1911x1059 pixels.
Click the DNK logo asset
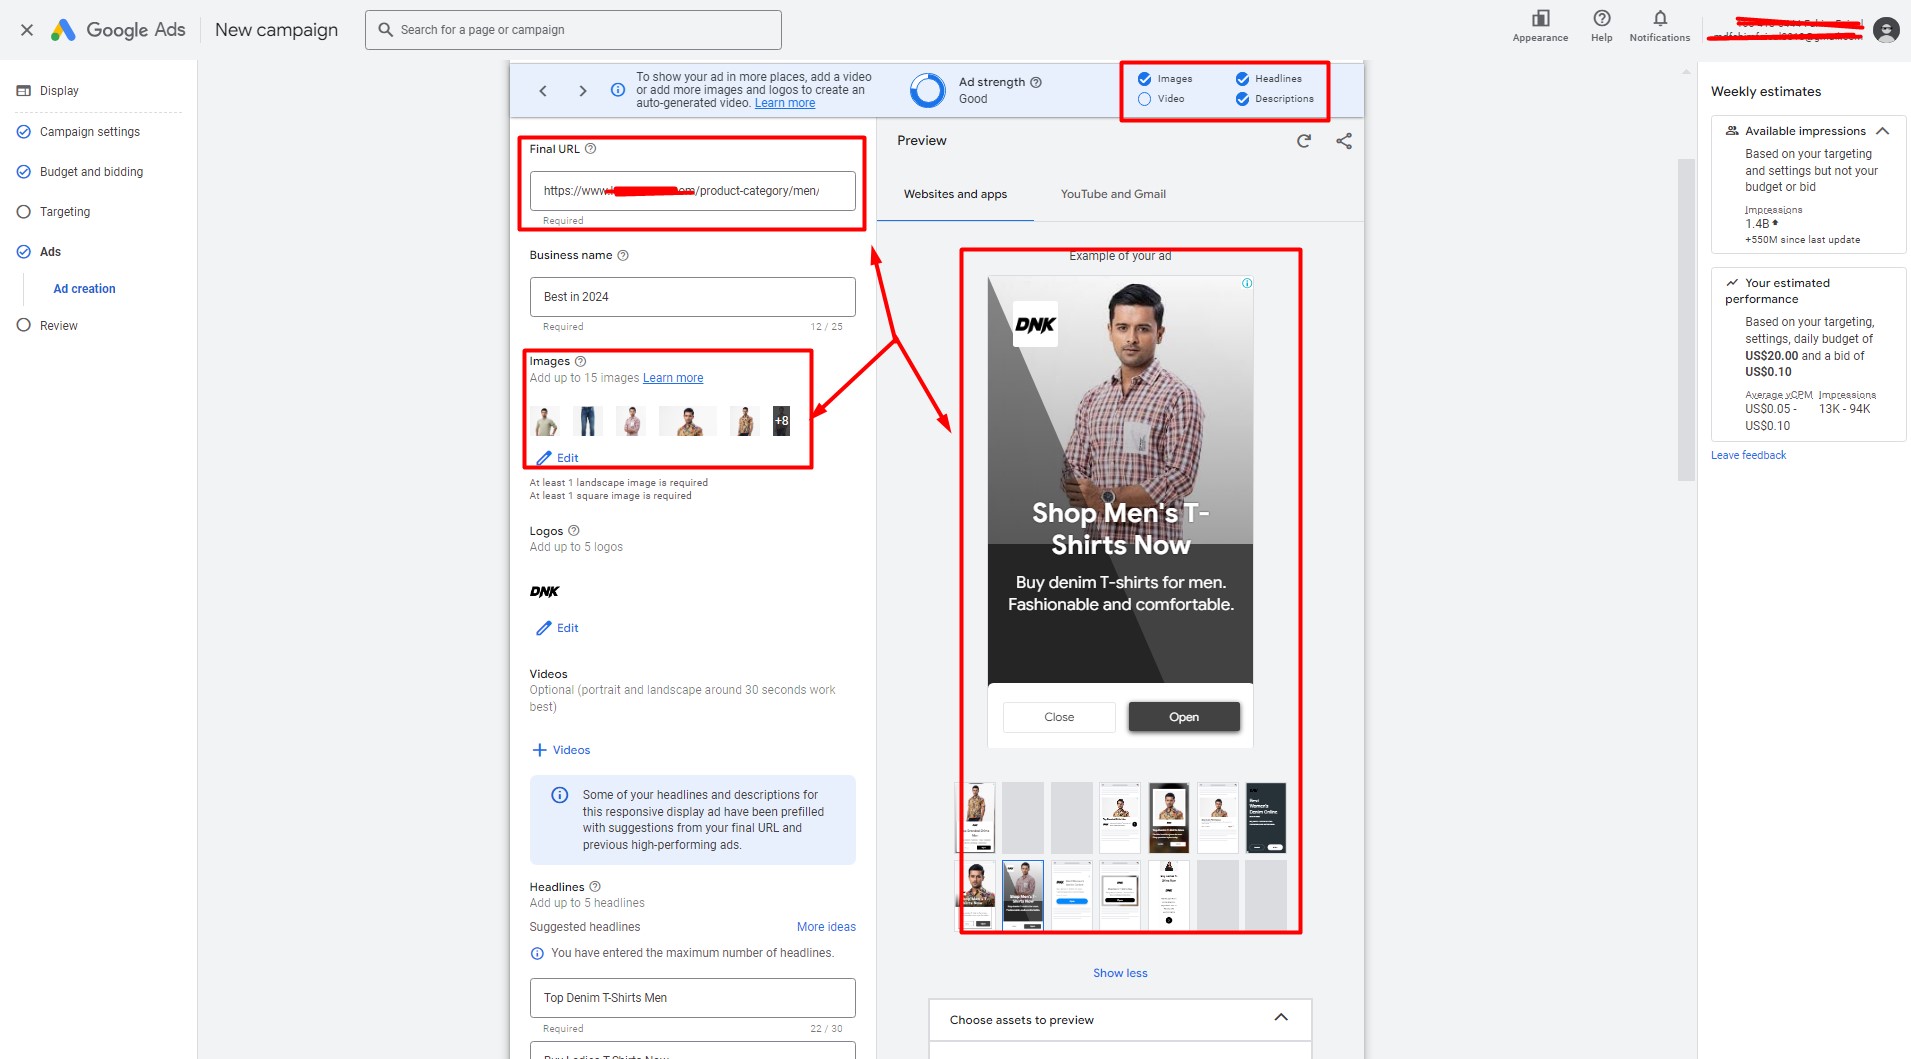pos(545,592)
